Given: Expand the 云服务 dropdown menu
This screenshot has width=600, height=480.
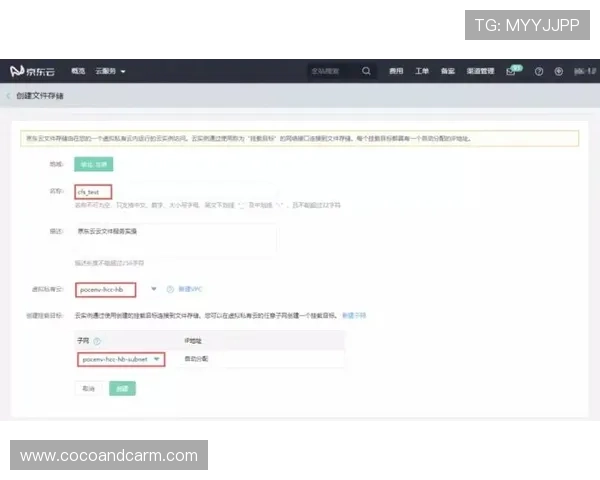Looking at the screenshot, I should tap(110, 71).
